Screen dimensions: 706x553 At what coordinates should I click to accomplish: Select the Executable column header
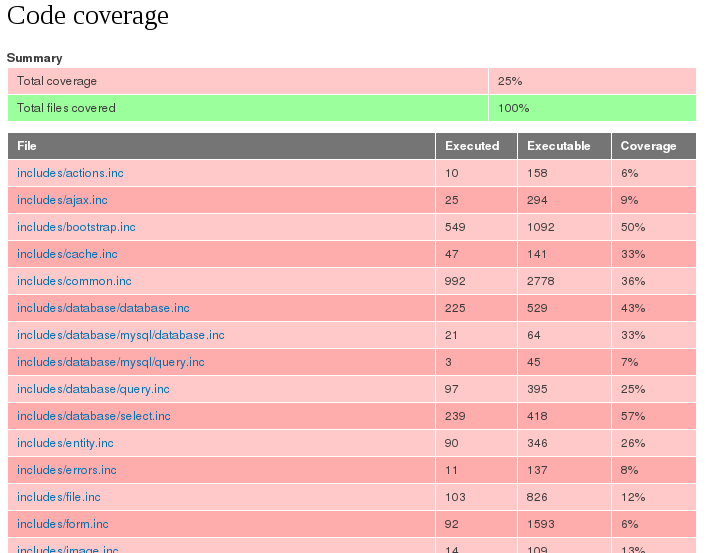tap(565, 146)
